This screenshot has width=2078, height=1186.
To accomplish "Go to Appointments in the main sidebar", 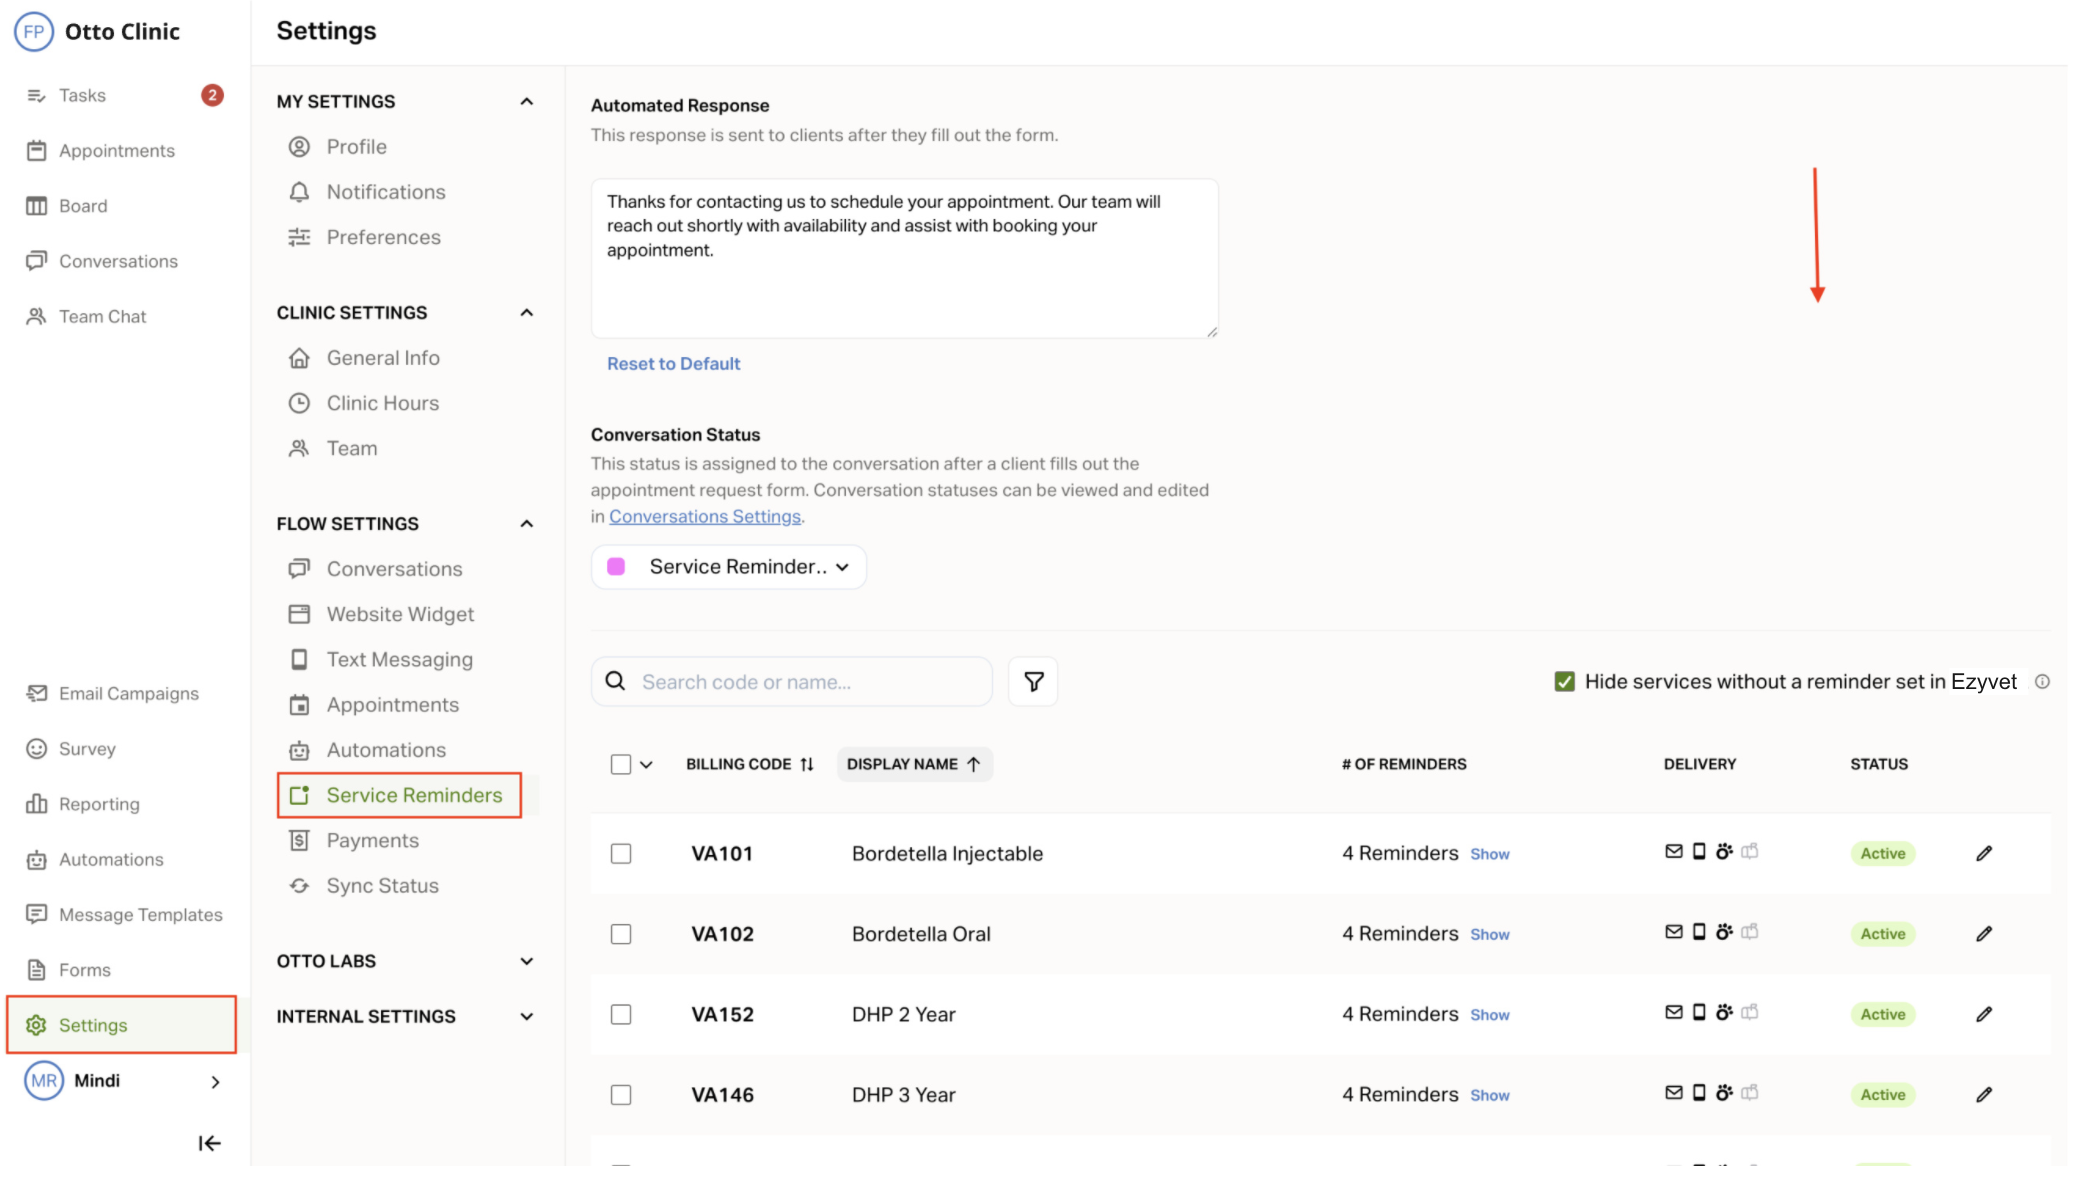I will point(116,150).
